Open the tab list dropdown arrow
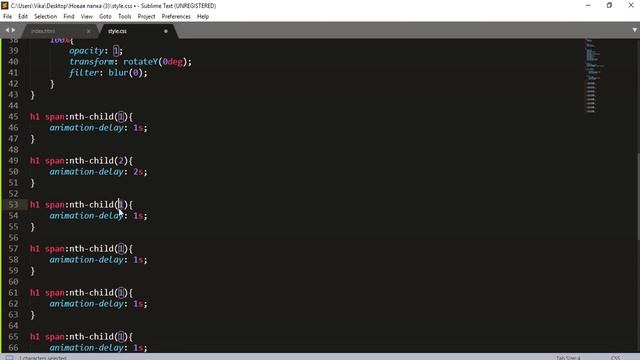 (x=634, y=30)
